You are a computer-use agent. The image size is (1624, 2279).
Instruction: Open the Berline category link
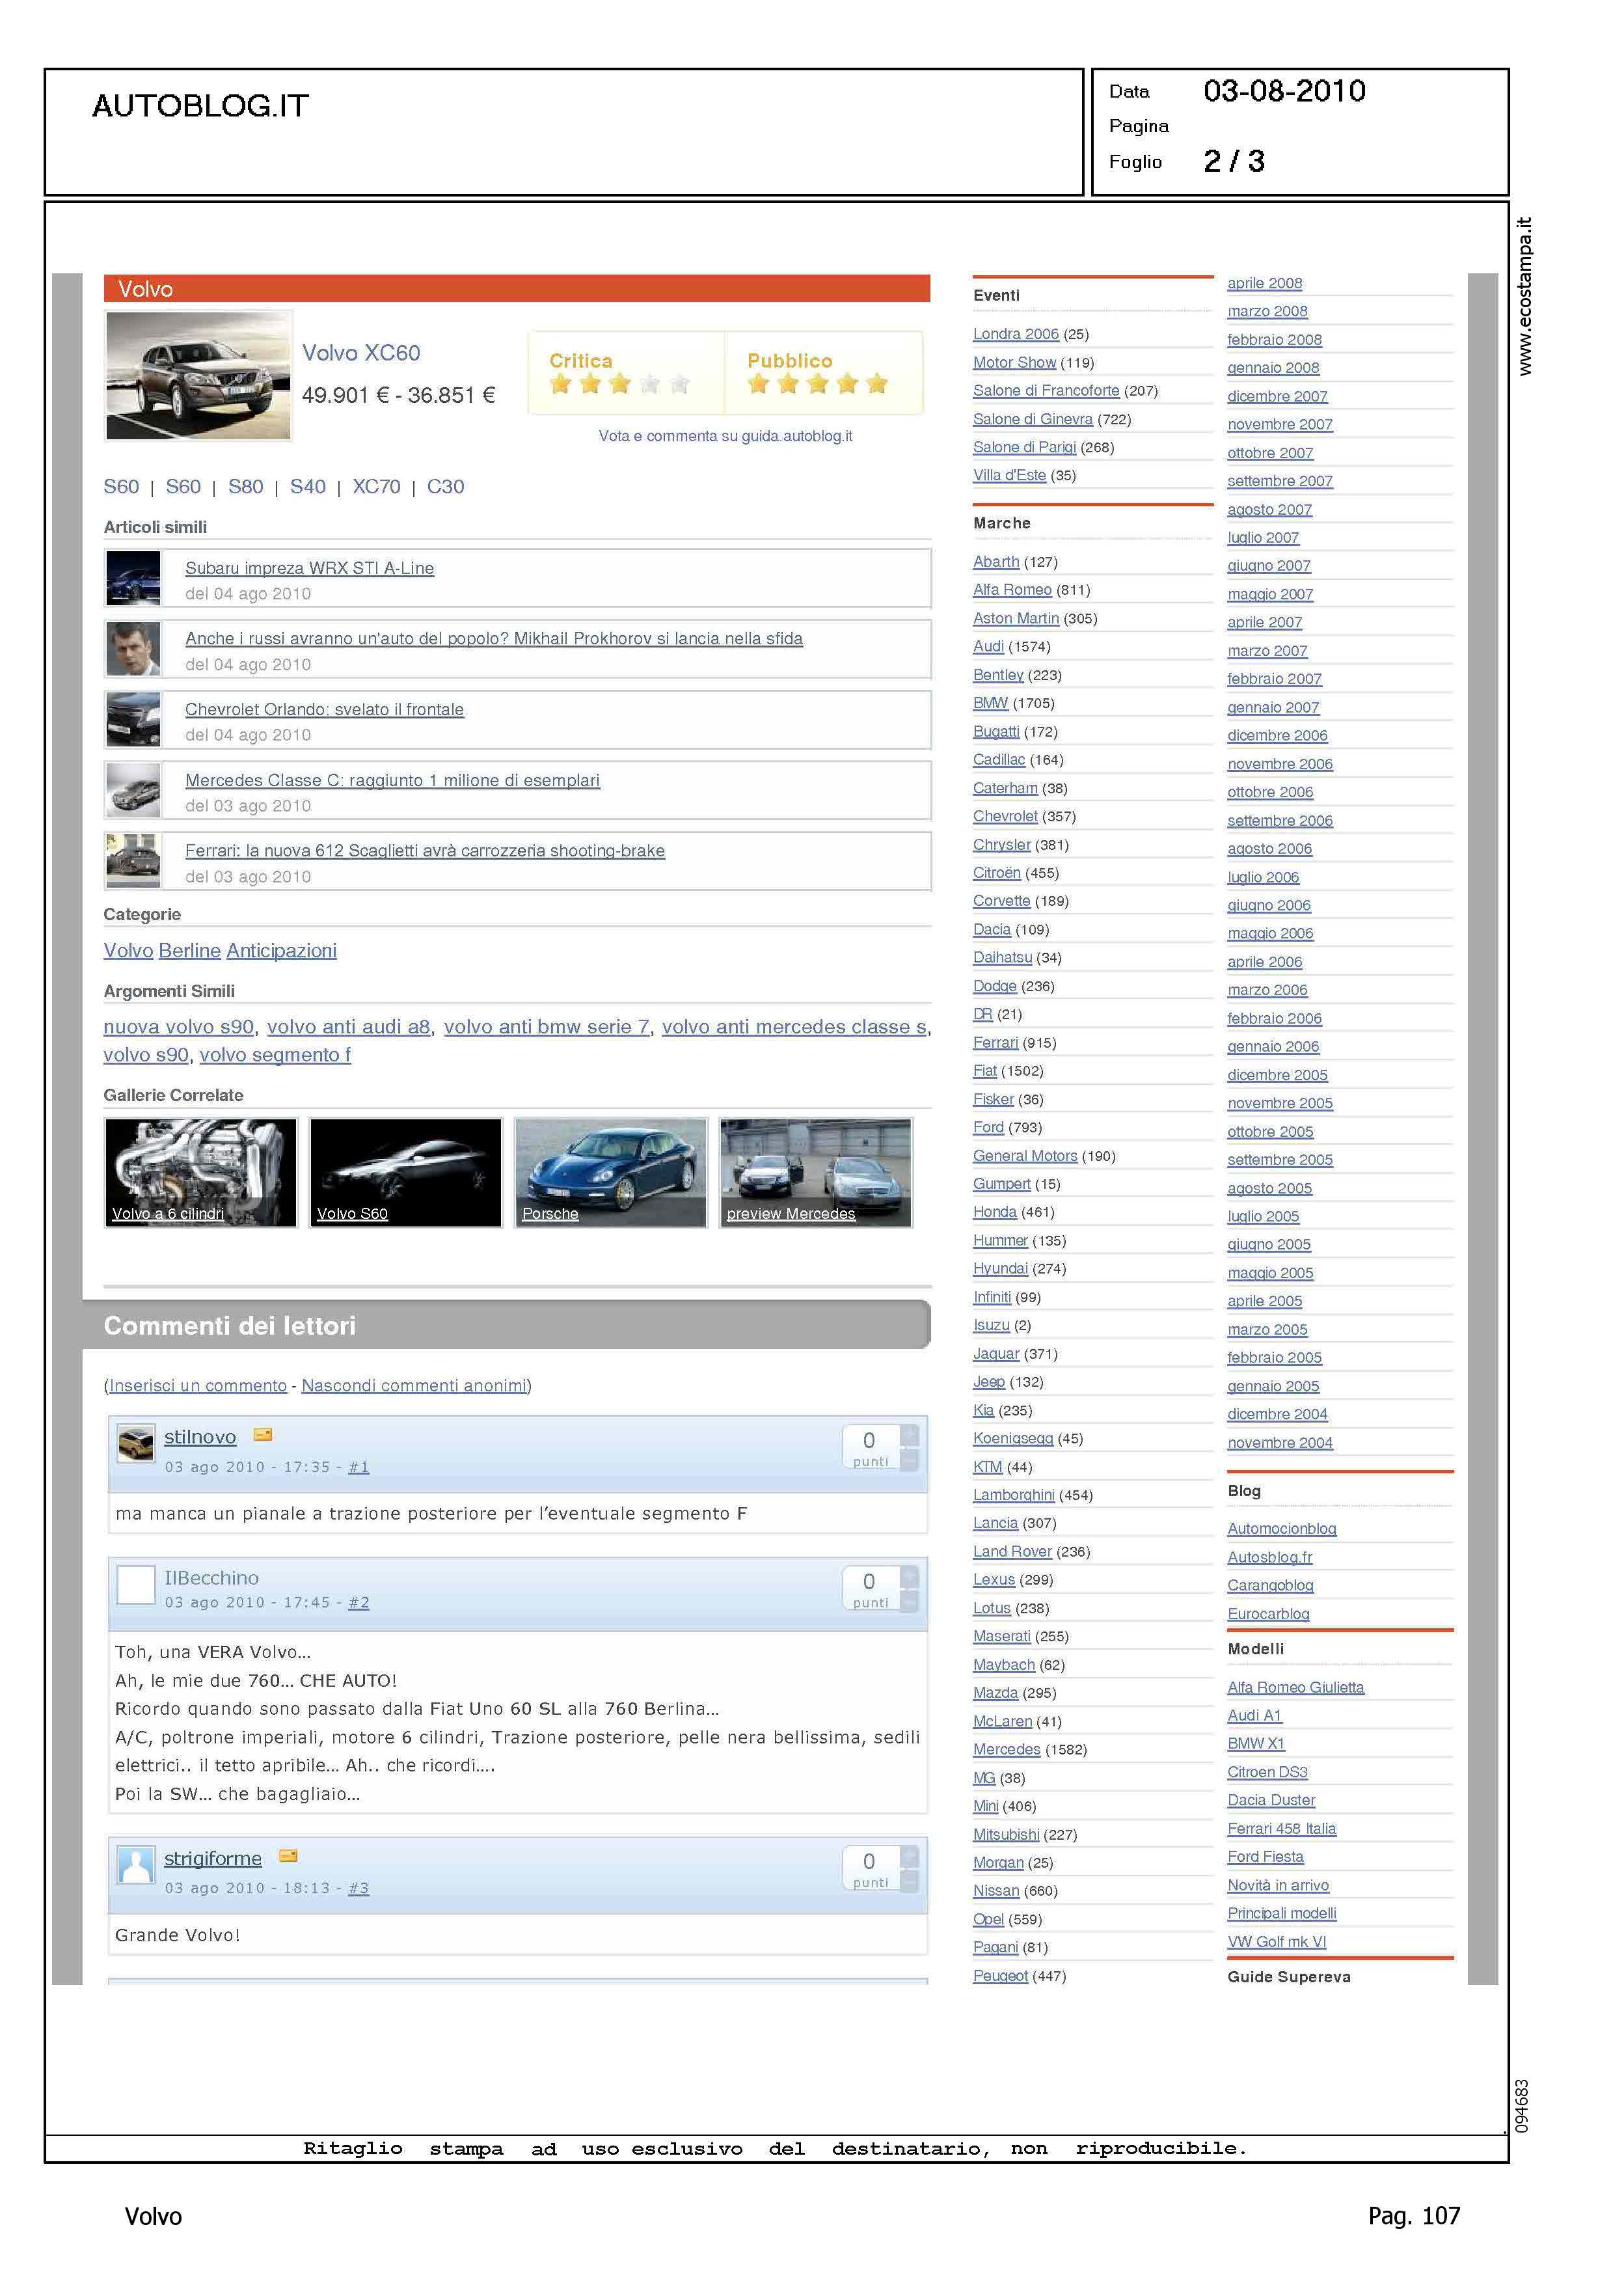[x=189, y=950]
